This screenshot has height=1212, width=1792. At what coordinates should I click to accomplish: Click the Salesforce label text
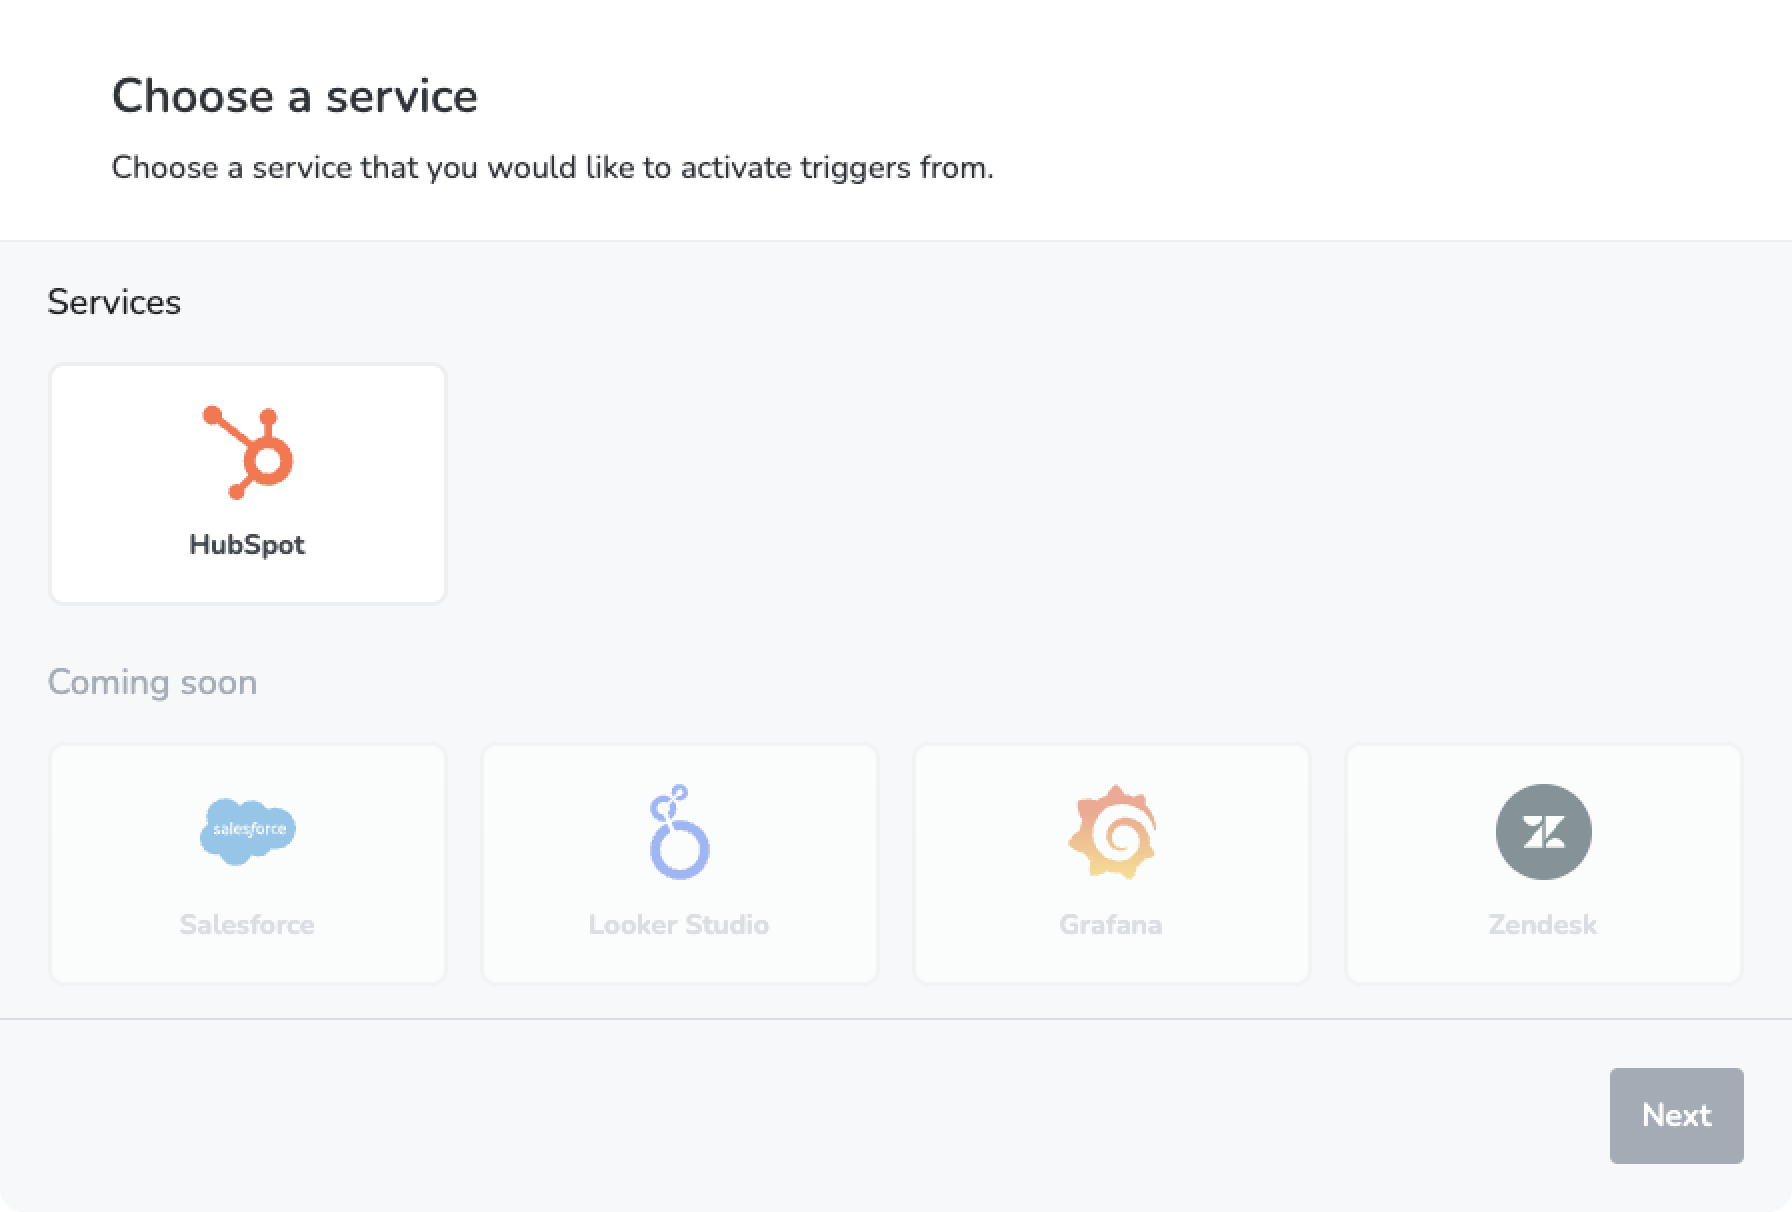[247, 925]
